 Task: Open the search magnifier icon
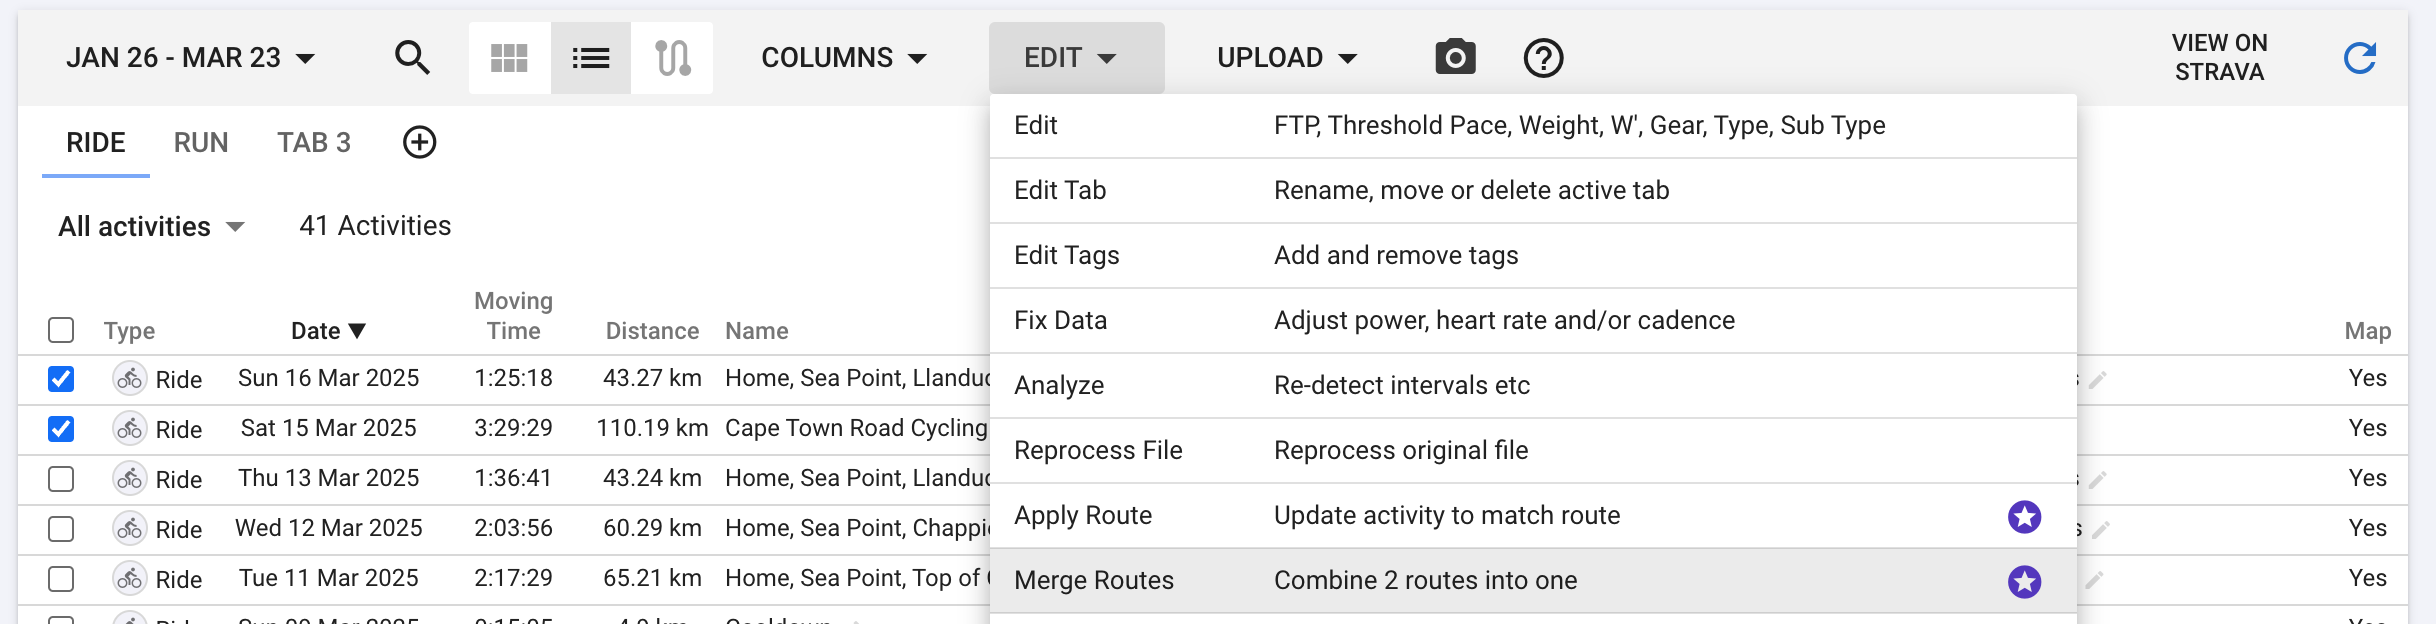(412, 58)
